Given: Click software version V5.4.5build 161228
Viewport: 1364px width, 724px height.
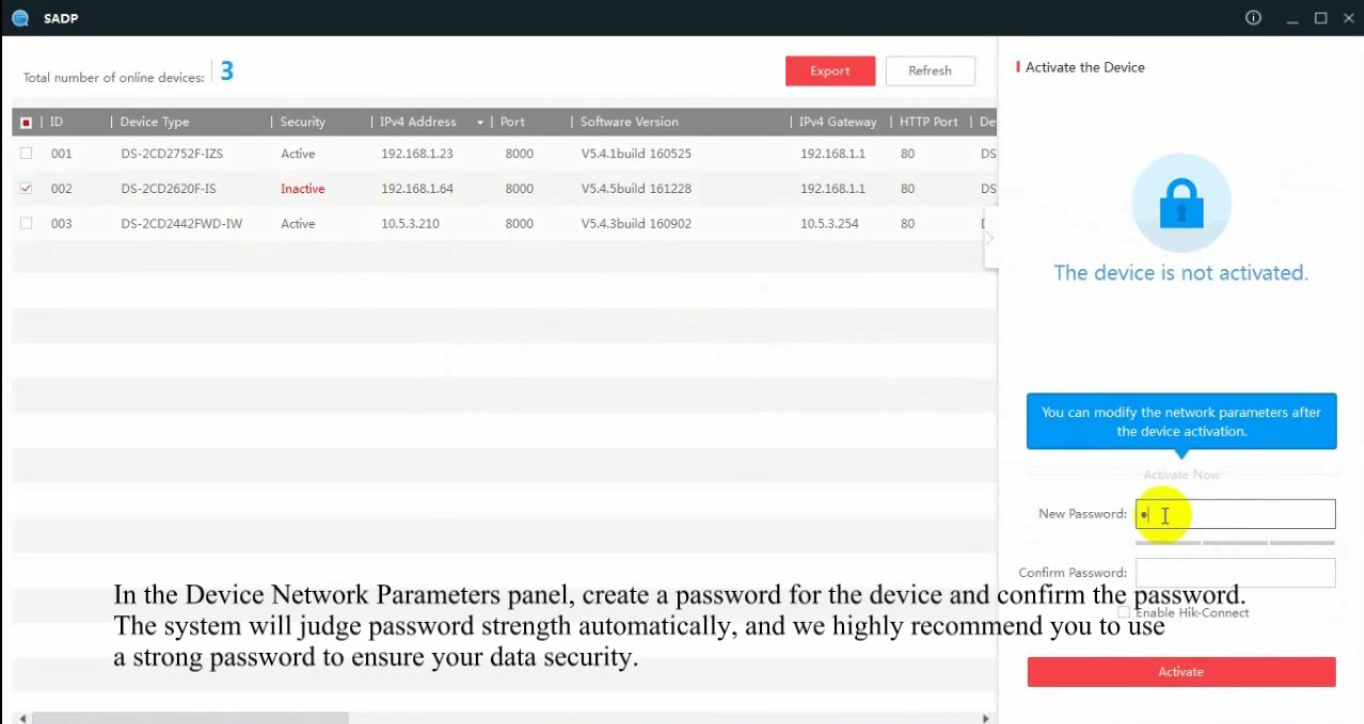Looking at the screenshot, I should point(636,188).
